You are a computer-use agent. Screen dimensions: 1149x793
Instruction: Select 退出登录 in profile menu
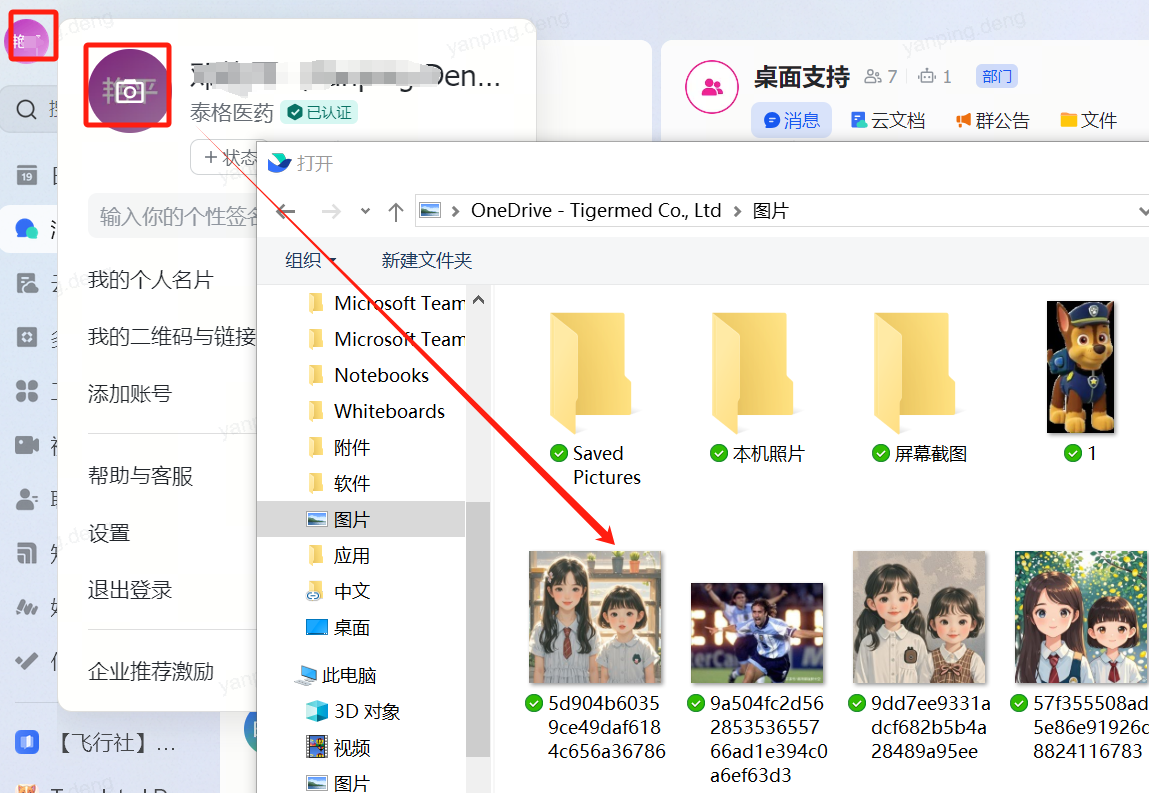click(x=130, y=590)
